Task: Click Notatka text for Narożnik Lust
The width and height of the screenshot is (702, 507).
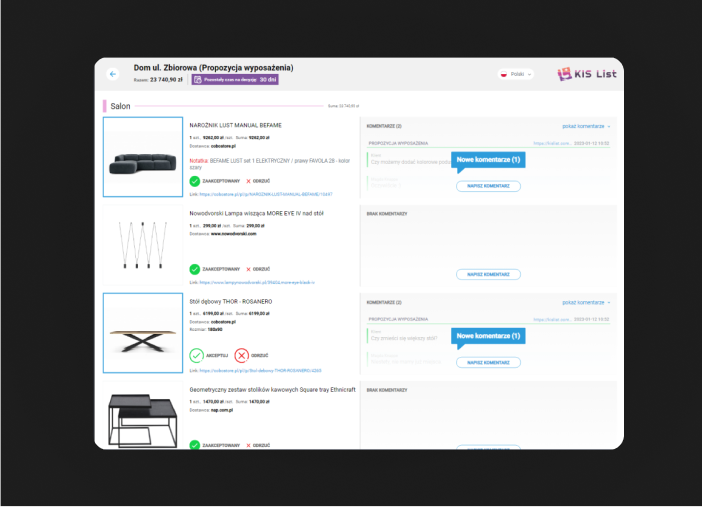Action: (270, 164)
